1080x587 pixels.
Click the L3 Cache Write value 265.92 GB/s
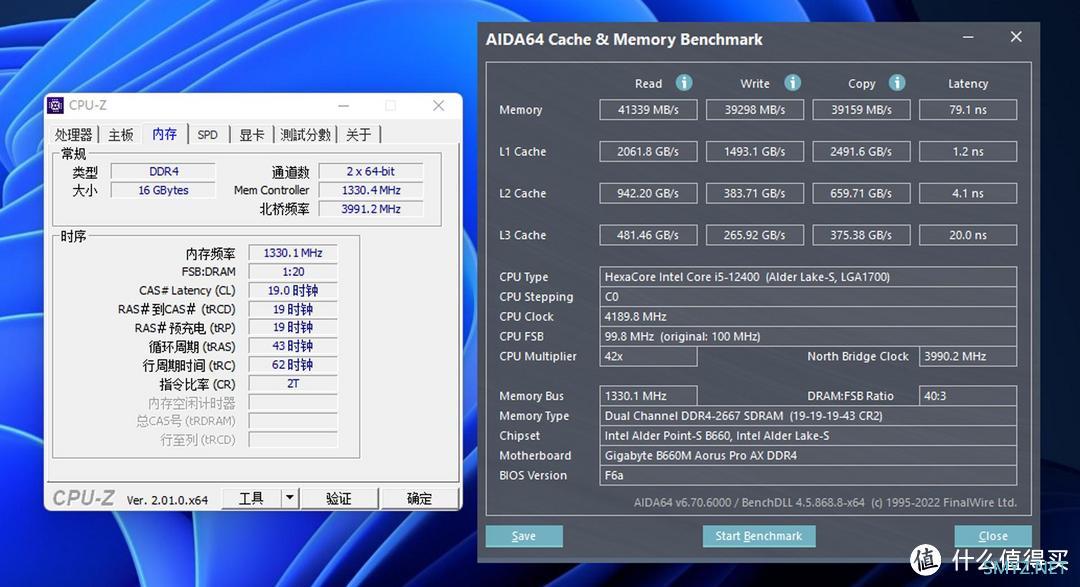(x=755, y=235)
